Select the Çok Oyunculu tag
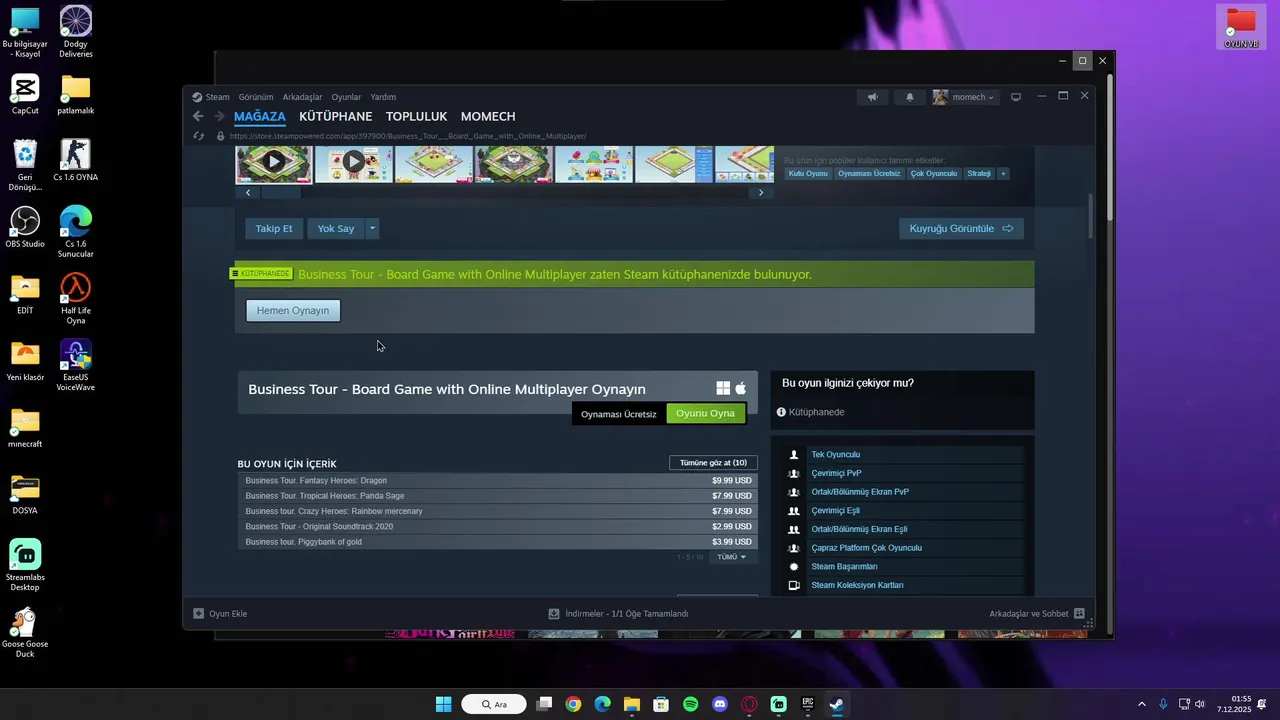Screen dimensions: 1280x720 [934, 173]
